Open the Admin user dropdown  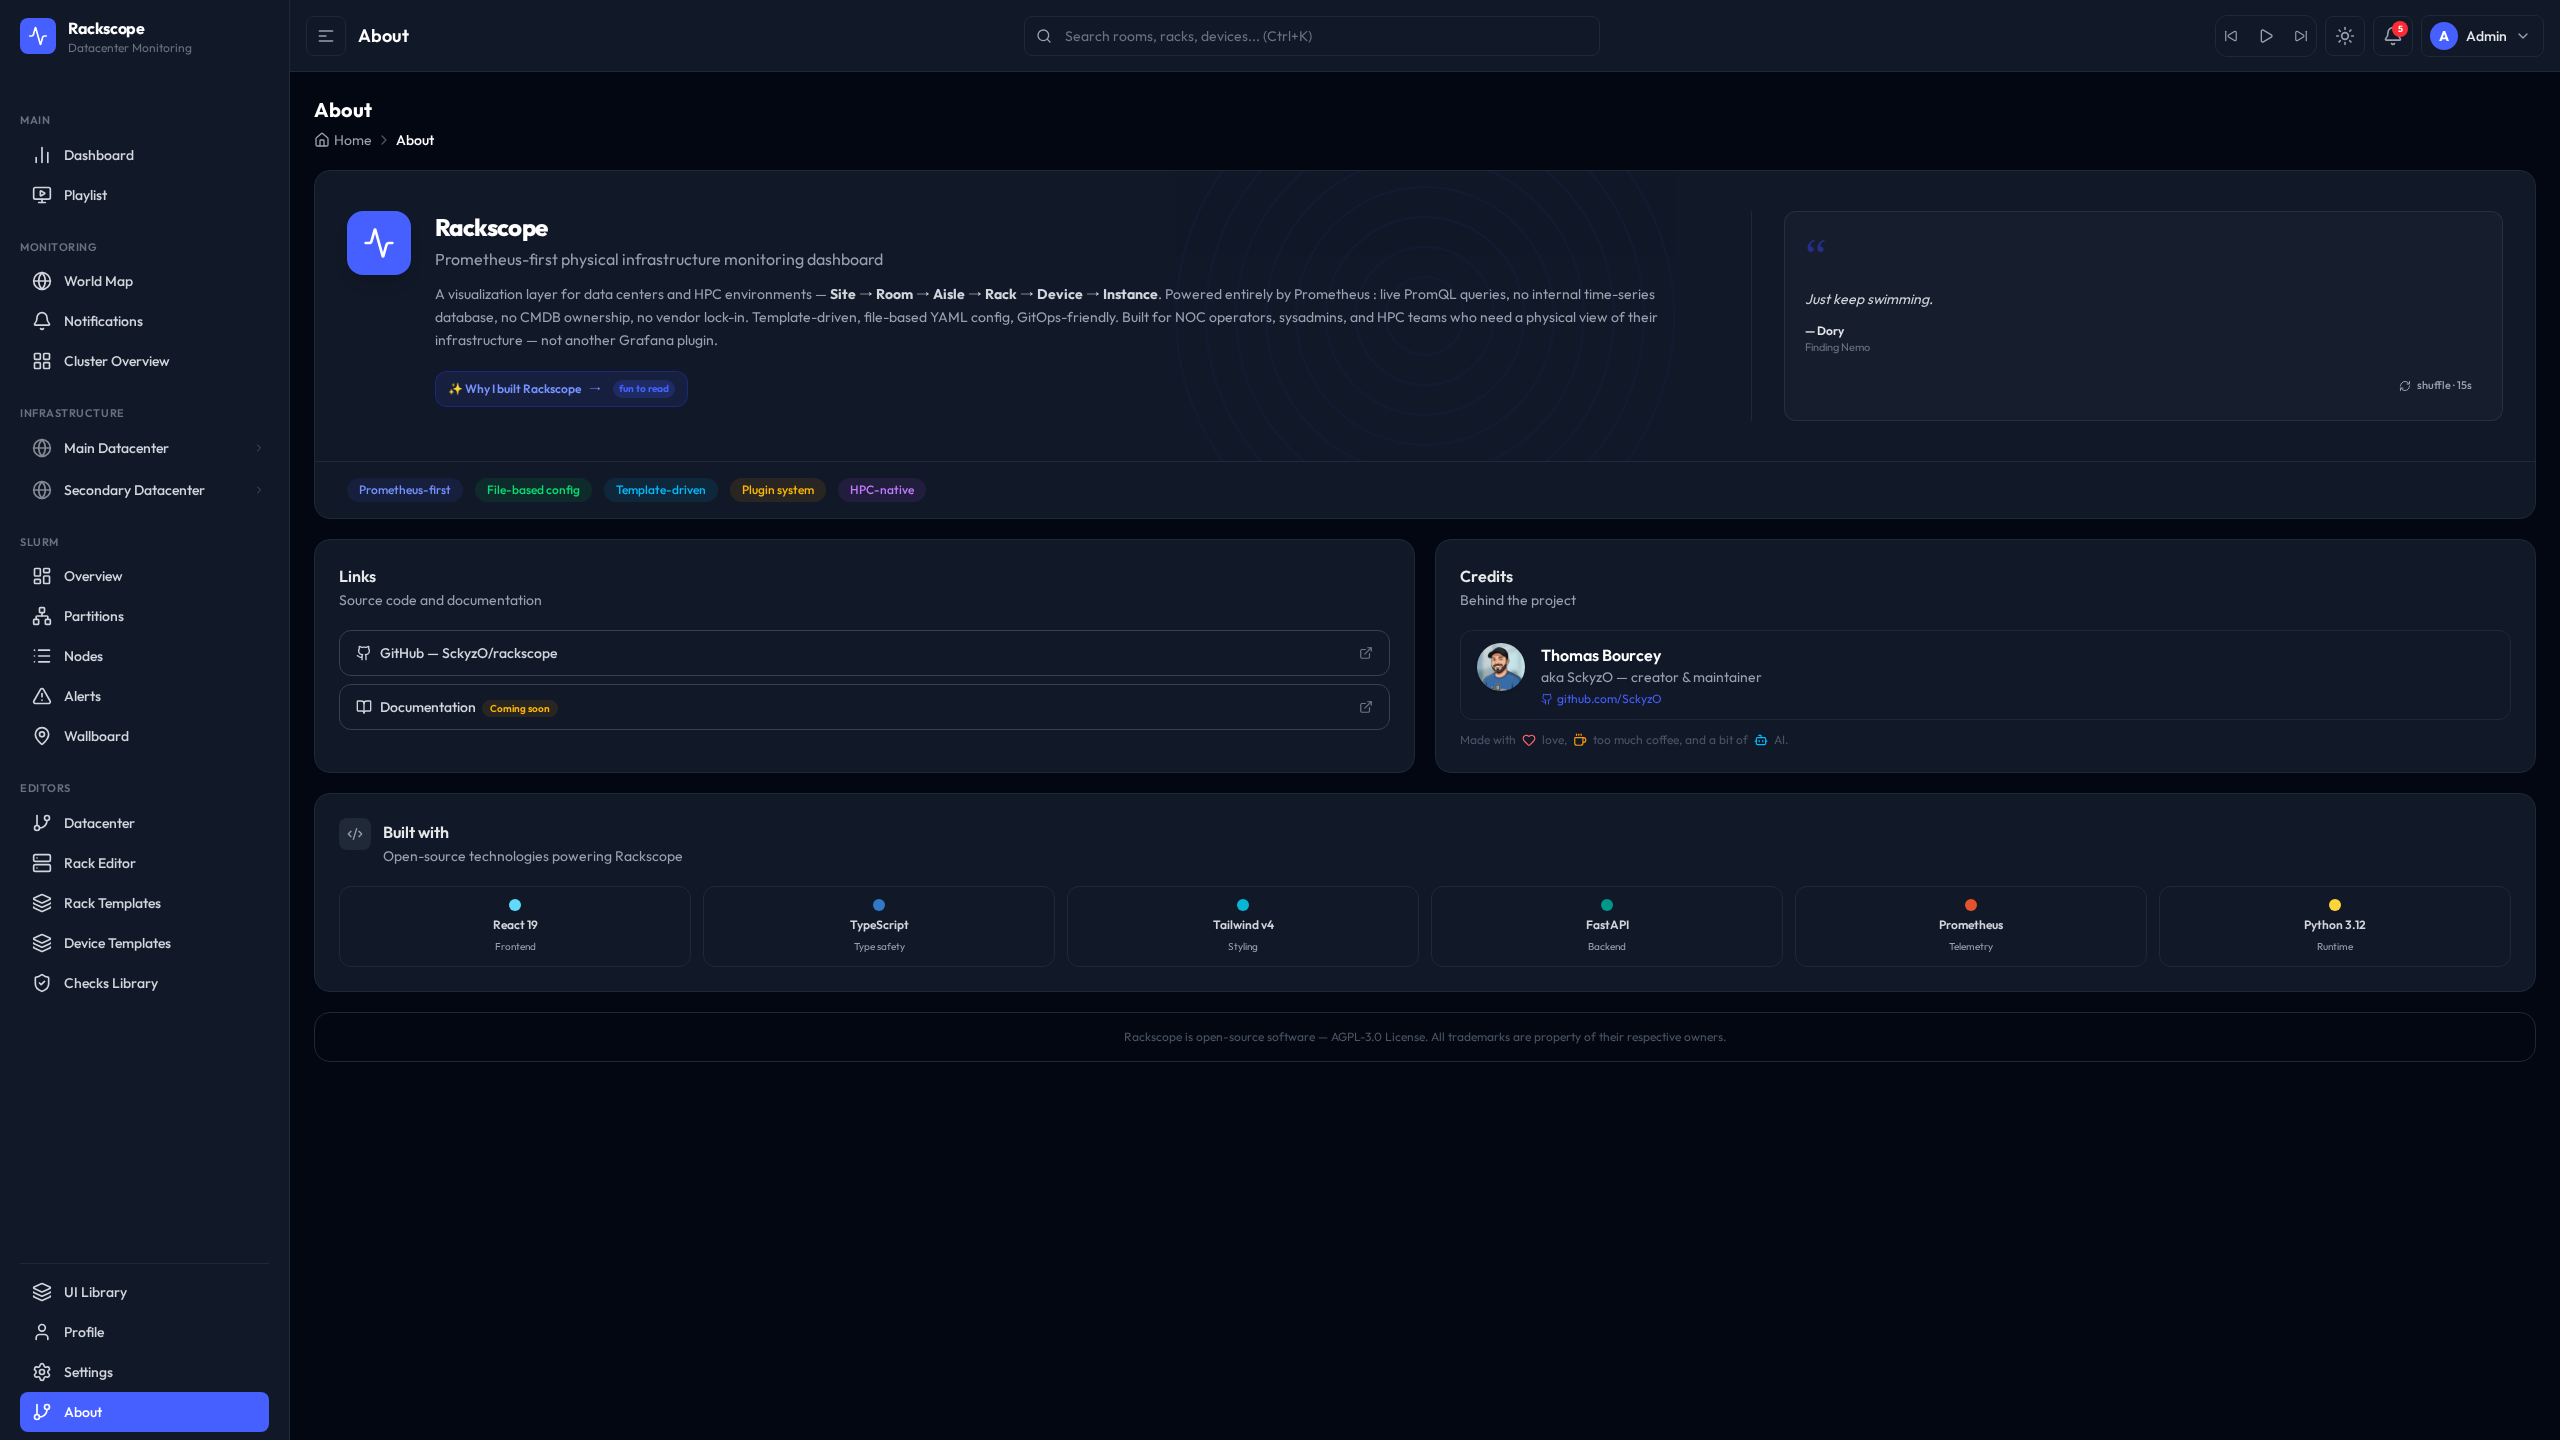[2483, 36]
